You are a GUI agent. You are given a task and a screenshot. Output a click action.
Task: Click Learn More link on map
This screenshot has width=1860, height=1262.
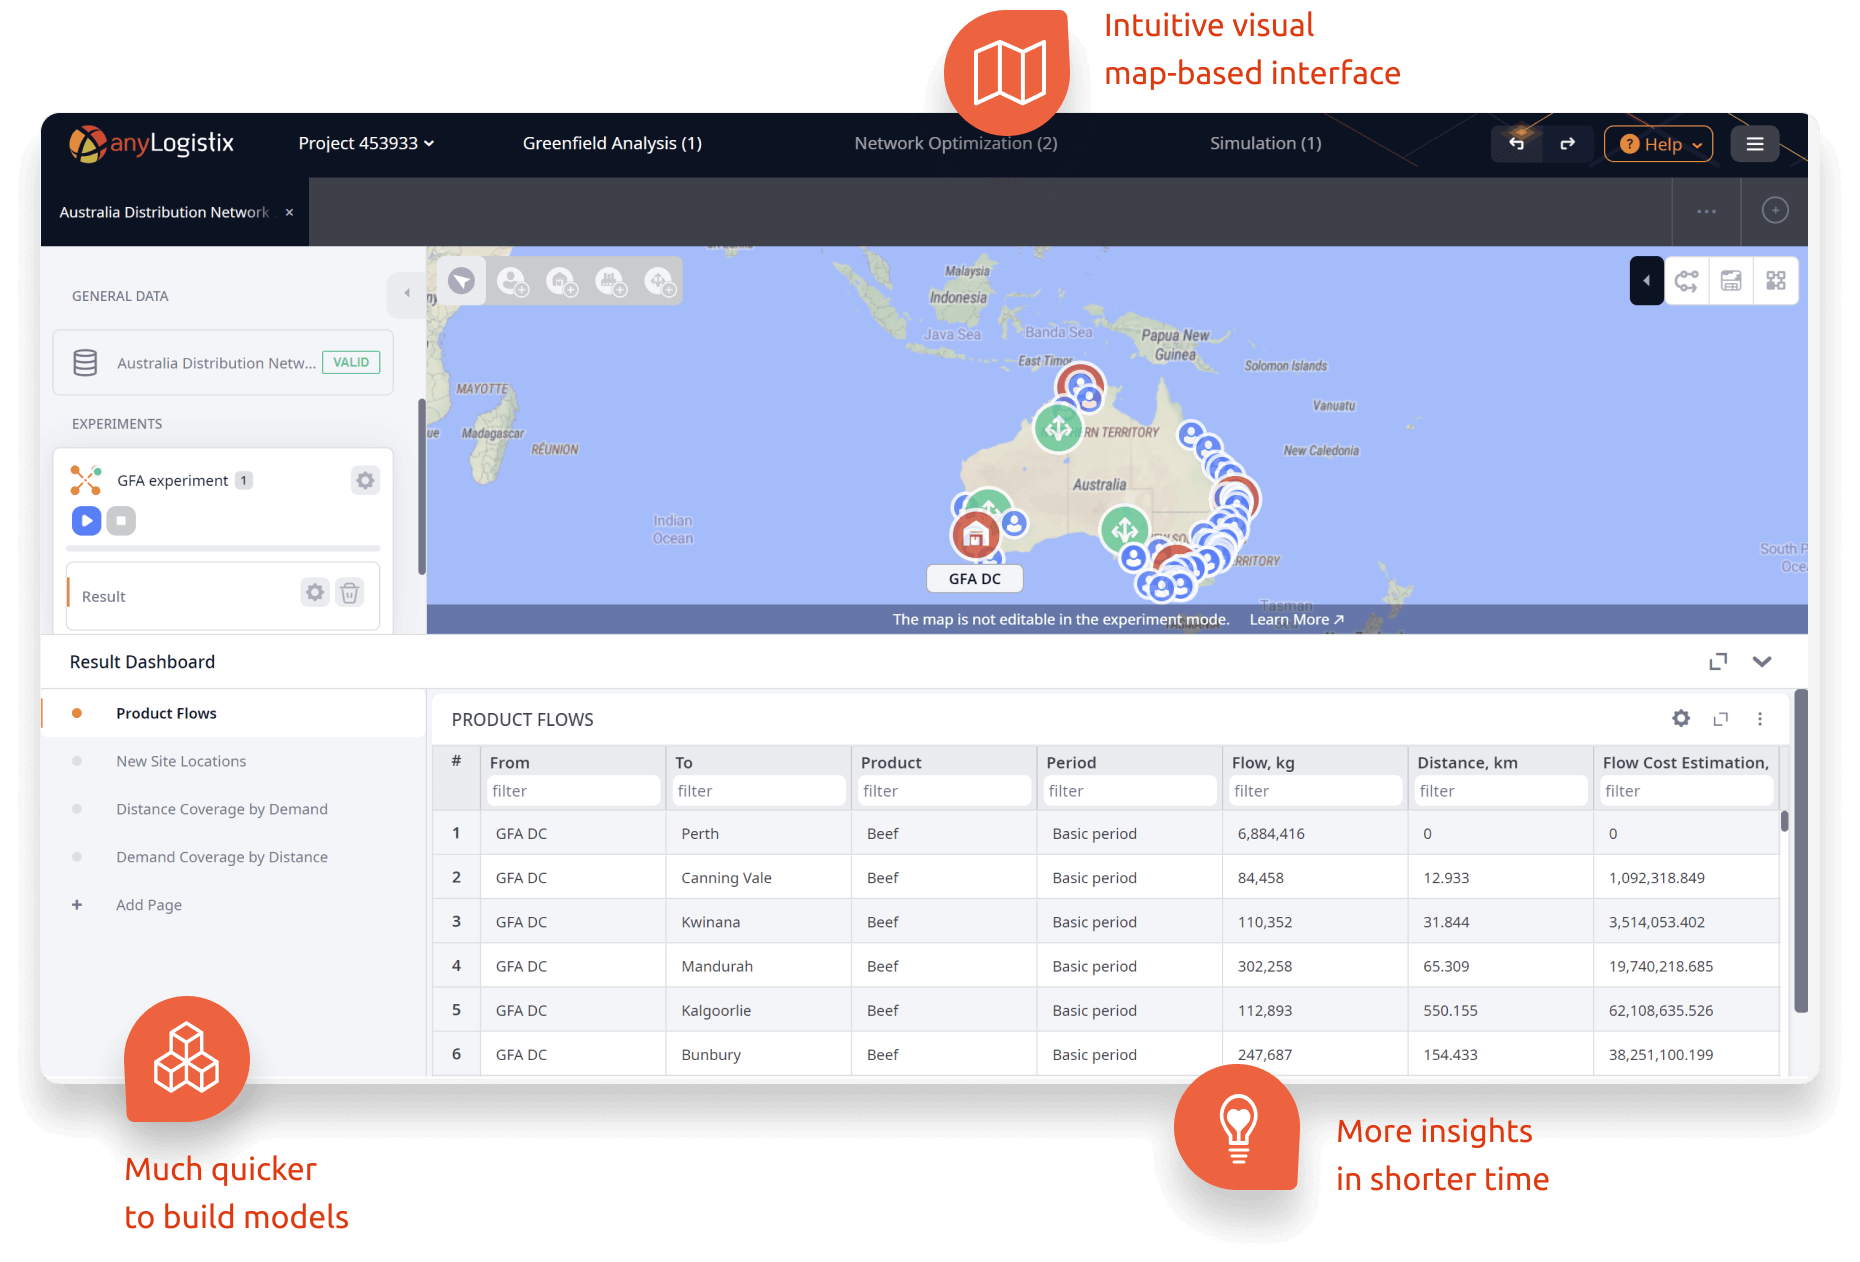pos(1296,620)
